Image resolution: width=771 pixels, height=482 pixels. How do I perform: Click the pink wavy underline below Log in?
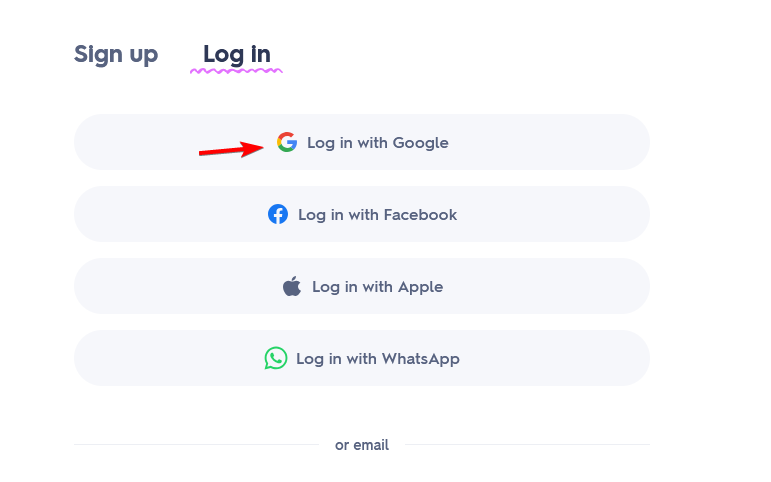[x=237, y=71]
